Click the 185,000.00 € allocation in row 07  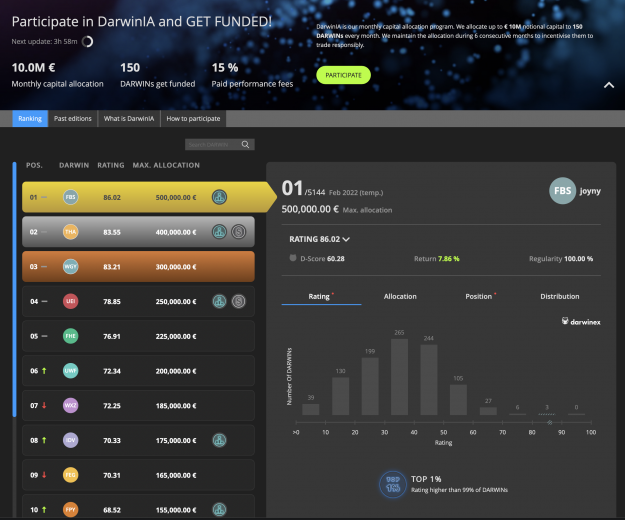[x=176, y=406]
